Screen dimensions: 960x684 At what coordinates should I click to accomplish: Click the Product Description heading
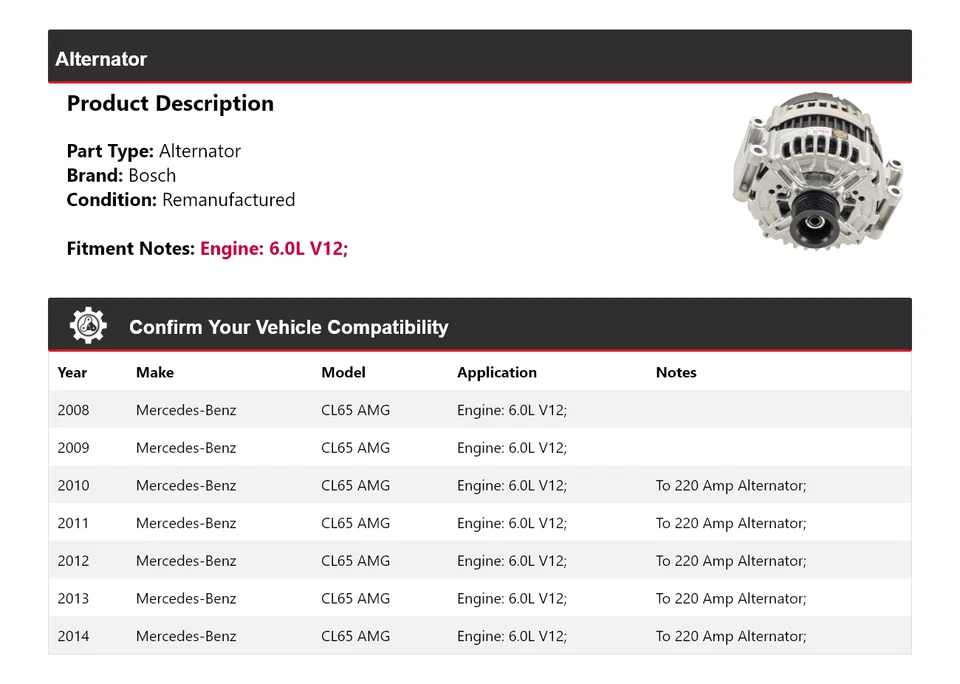170,103
